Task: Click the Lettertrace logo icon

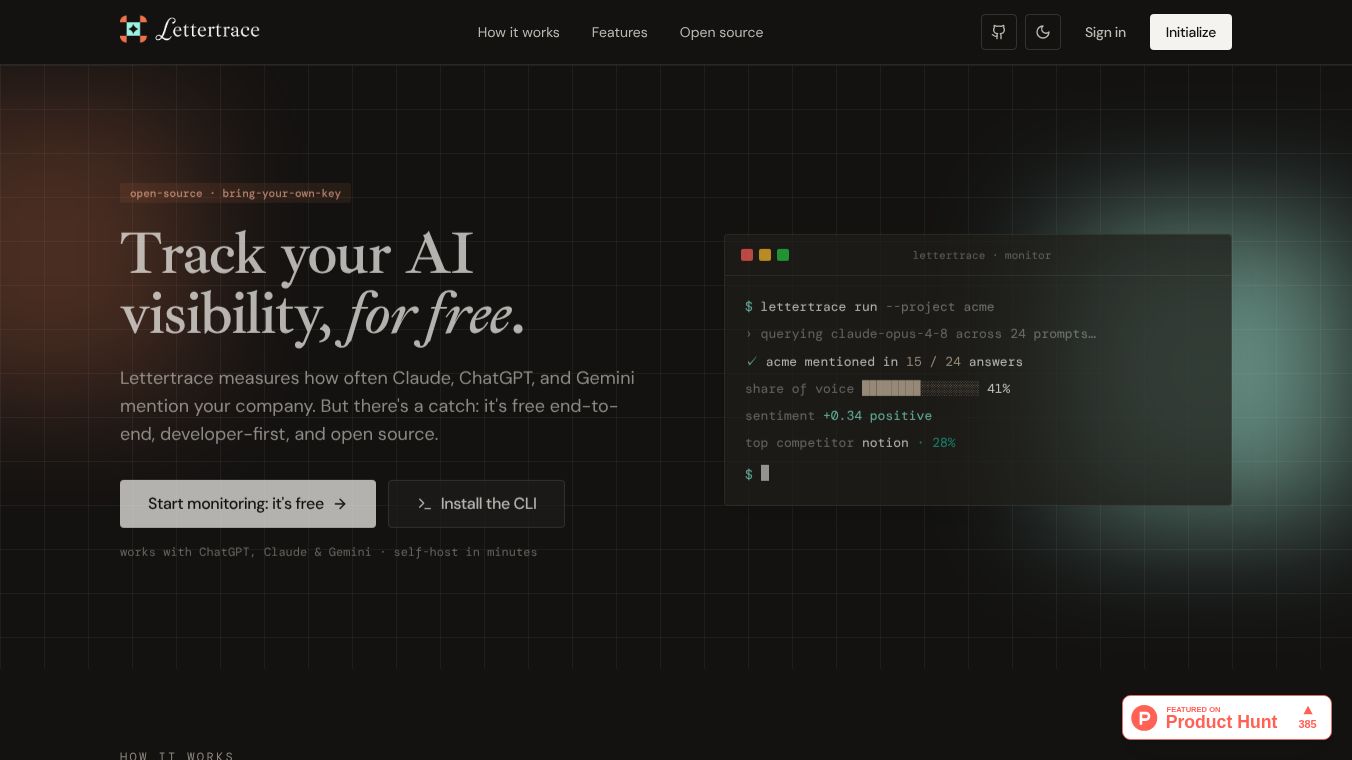Action: tap(133, 30)
